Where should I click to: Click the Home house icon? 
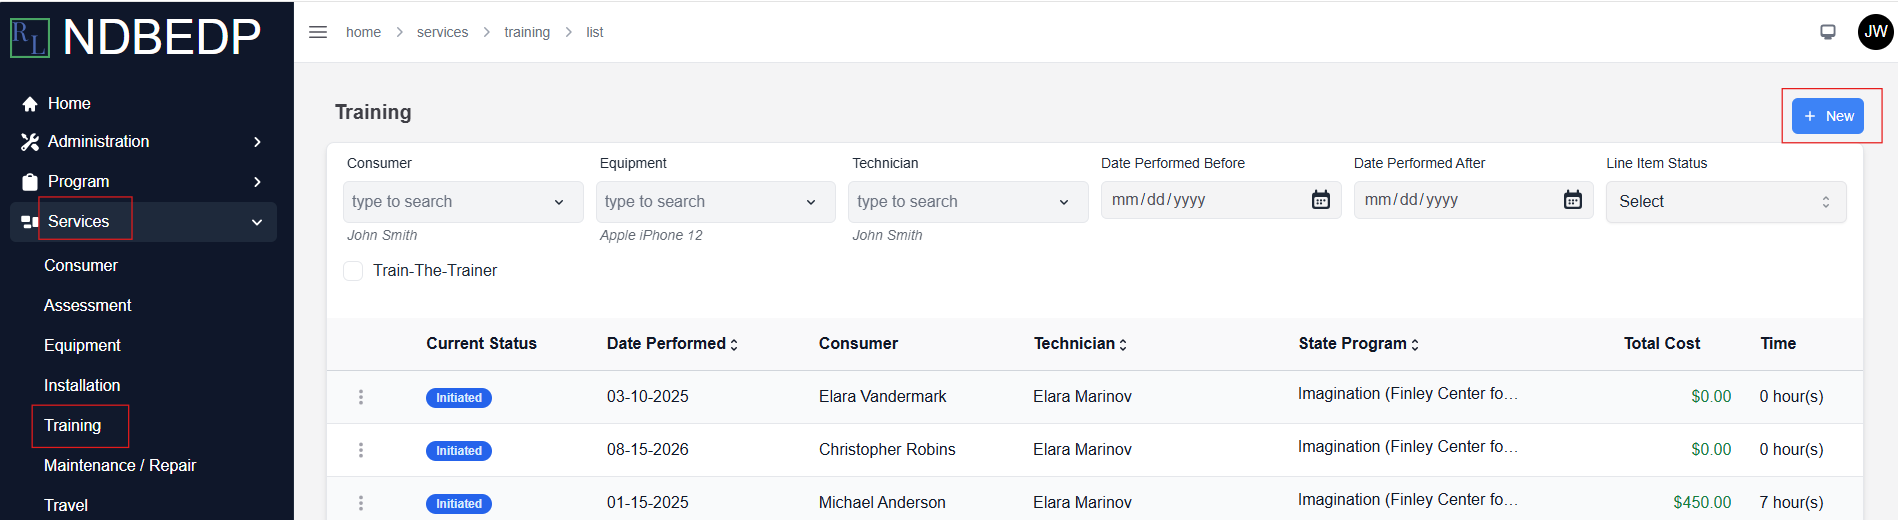click(x=30, y=104)
